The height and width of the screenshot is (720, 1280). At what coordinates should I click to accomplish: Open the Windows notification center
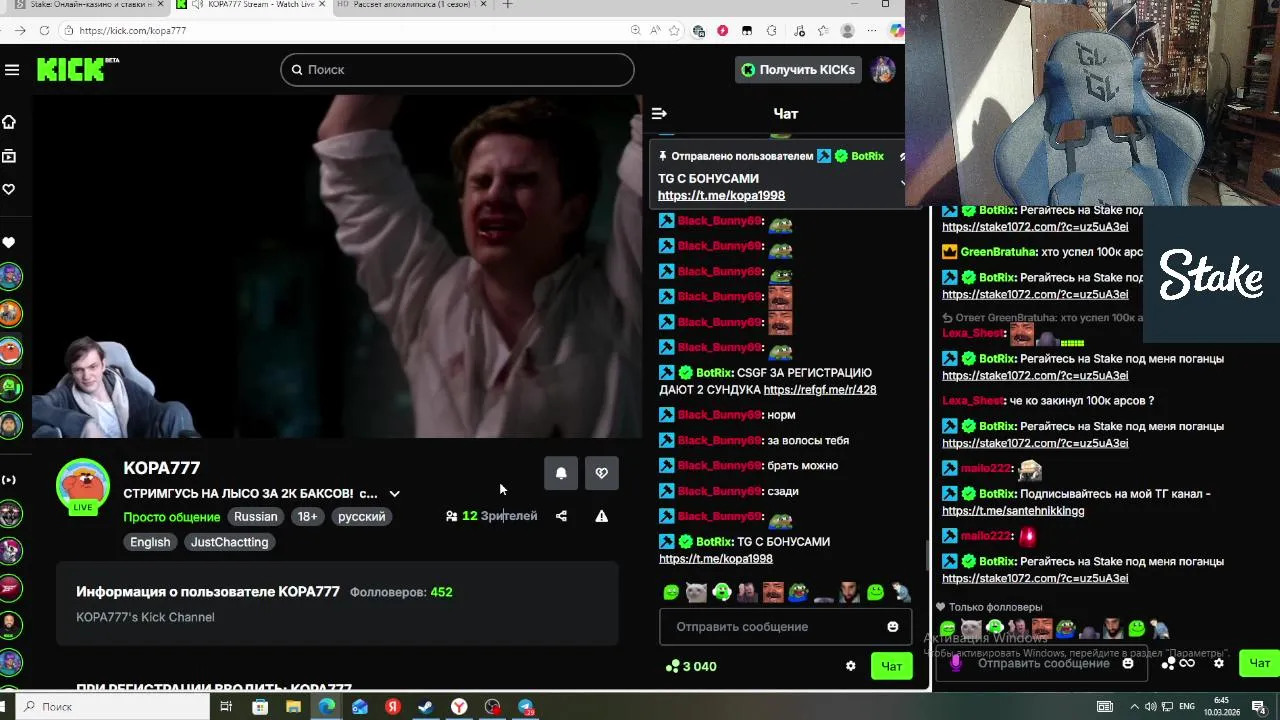[1259, 707]
